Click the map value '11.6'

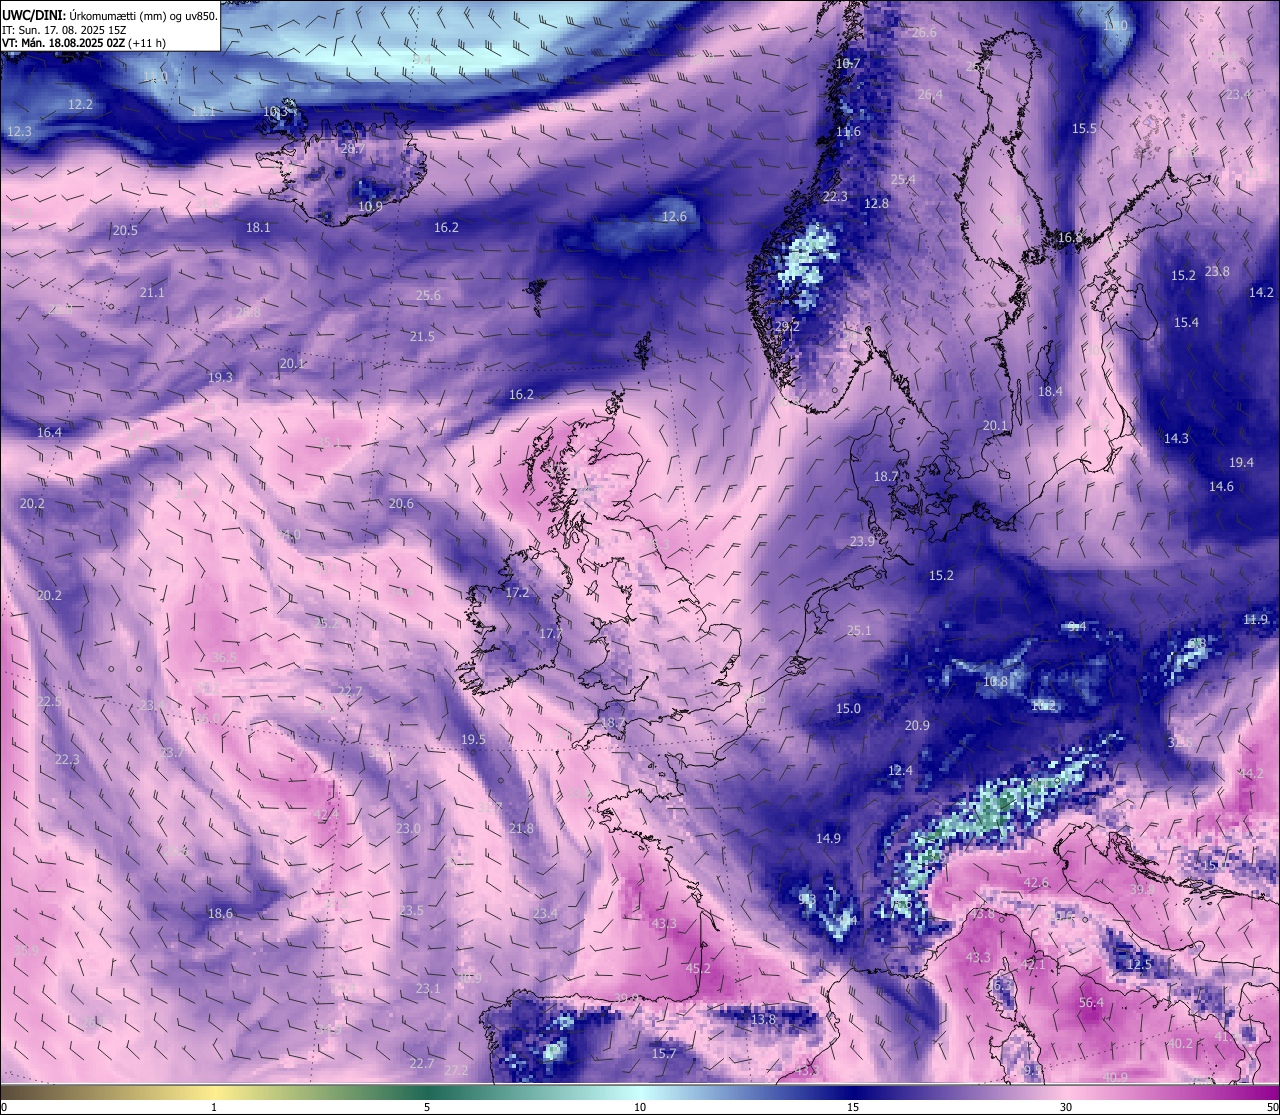point(848,132)
